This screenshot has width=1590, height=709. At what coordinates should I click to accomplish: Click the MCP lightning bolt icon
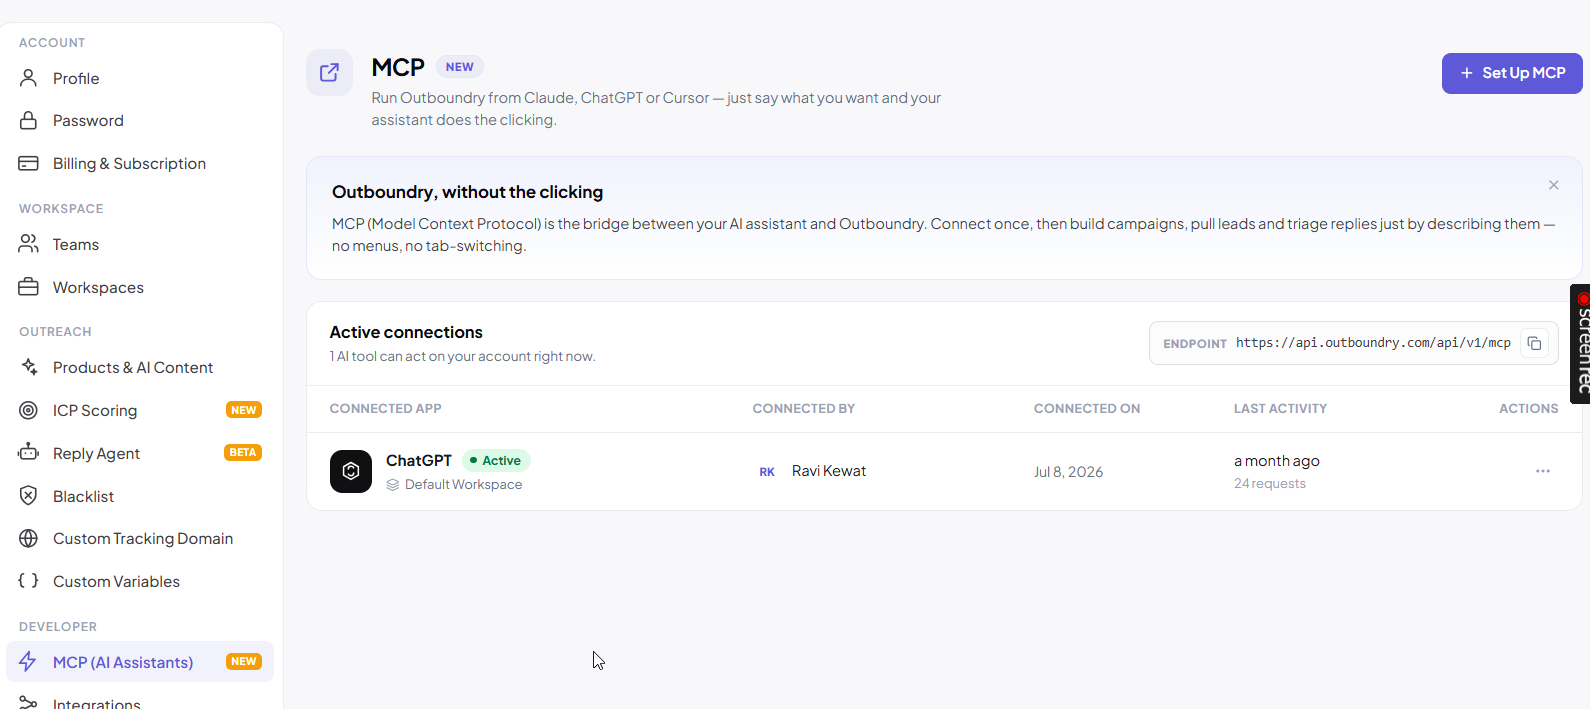28,662
